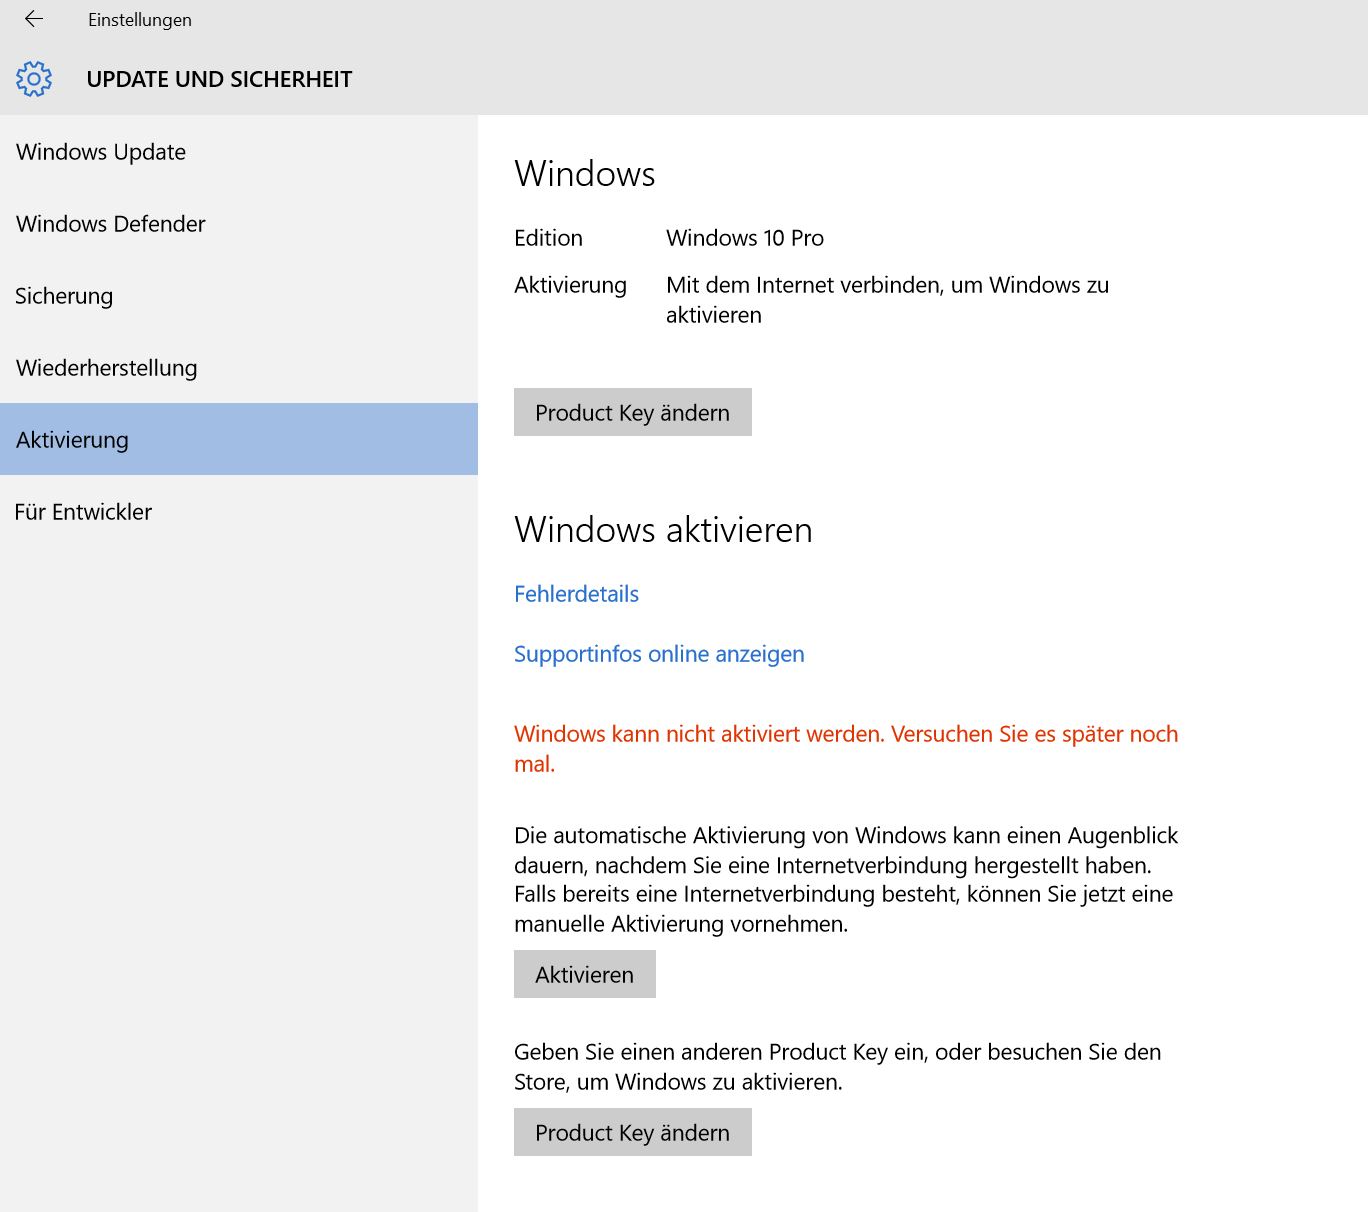Viewport: 1368px width, 1212px height.
Task: Go to the Sicherung section
Action: tap(239, 296)
